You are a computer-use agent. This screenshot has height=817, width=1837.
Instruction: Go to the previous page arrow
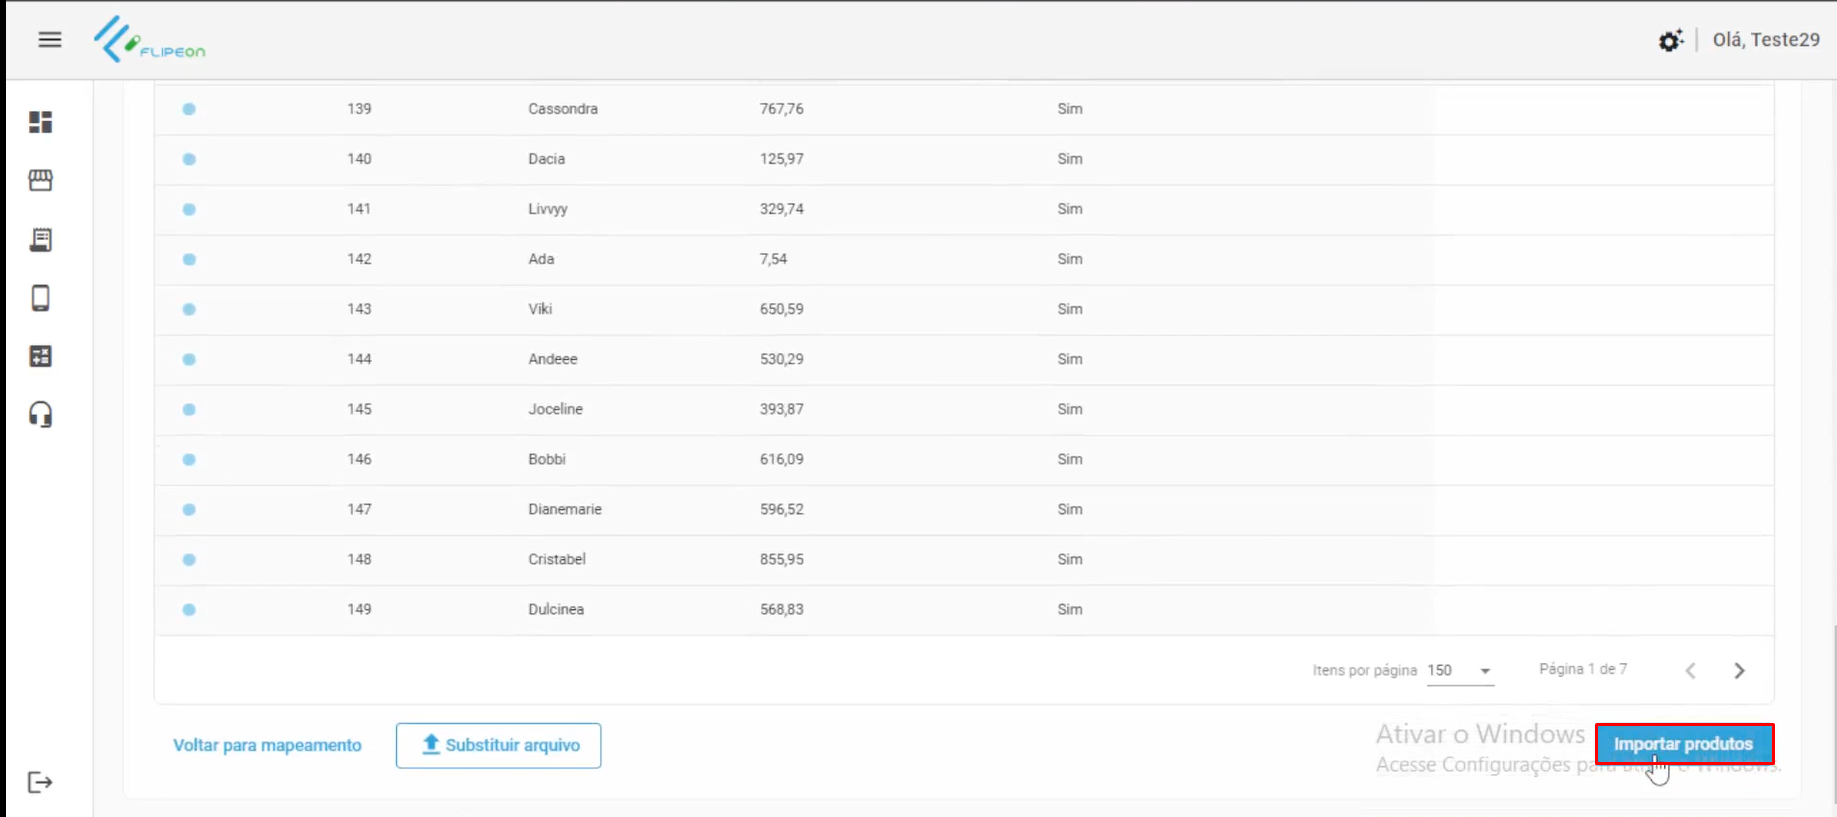pyautogui.click(x=1690, y=671)
